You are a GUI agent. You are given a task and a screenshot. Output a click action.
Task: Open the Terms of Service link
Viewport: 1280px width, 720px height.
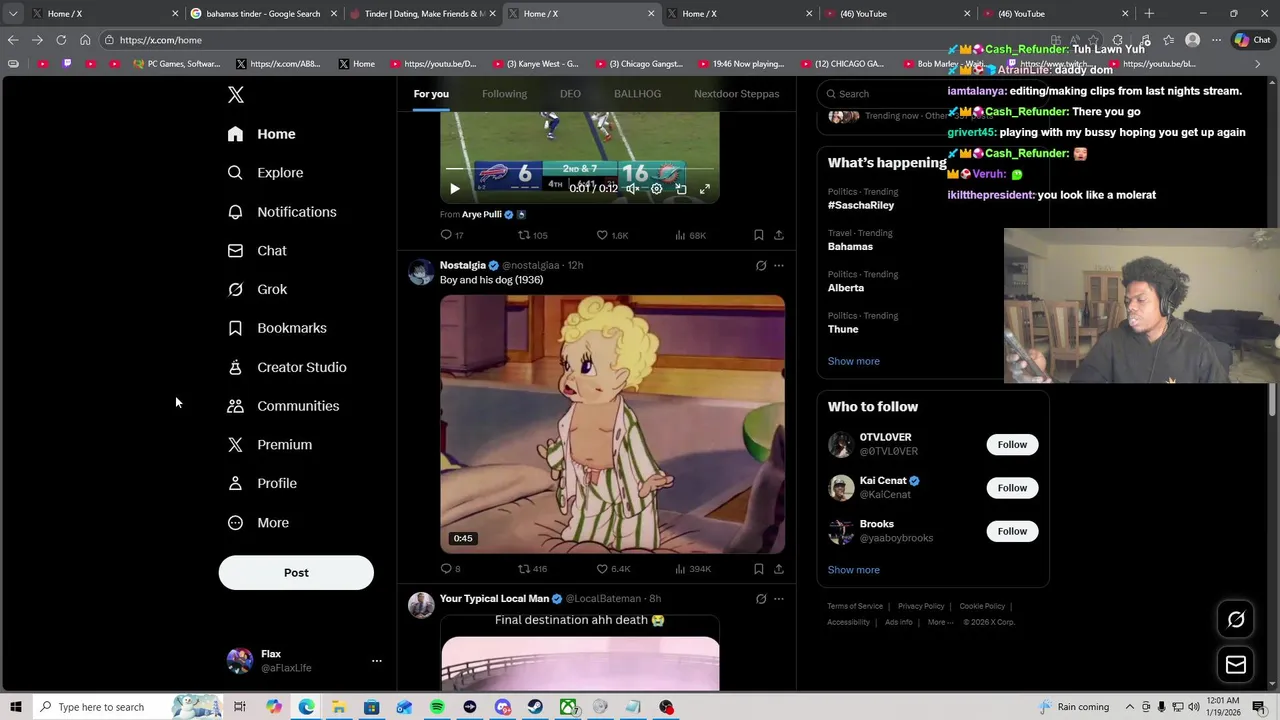855,606
